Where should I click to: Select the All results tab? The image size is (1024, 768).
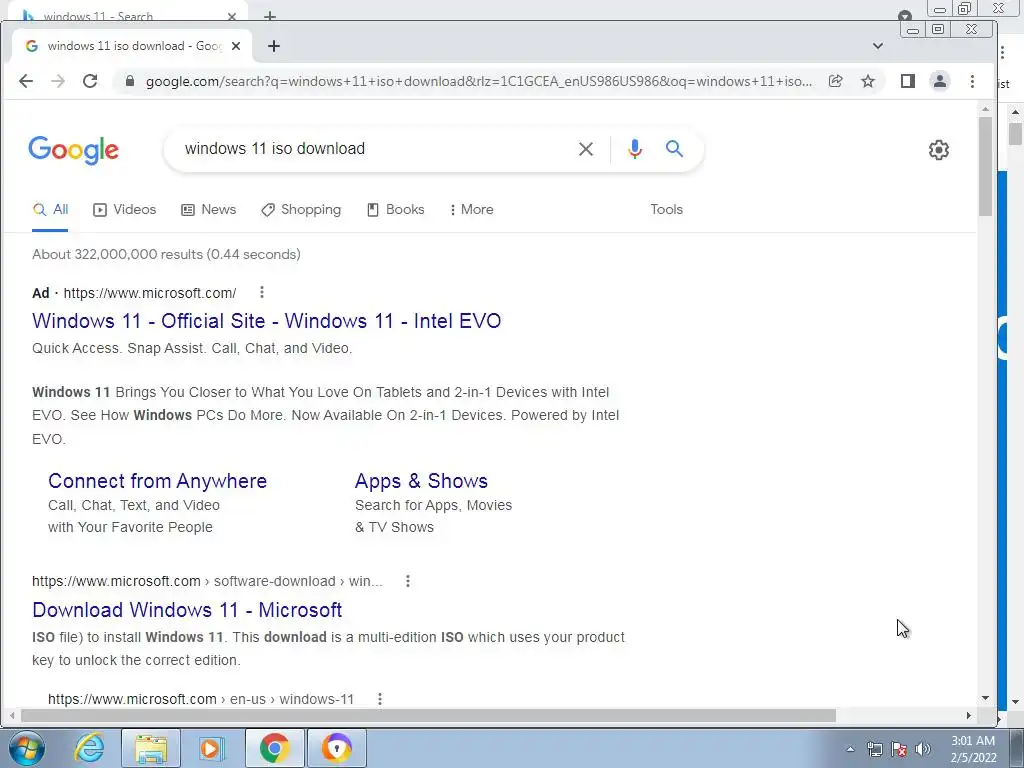50,210
